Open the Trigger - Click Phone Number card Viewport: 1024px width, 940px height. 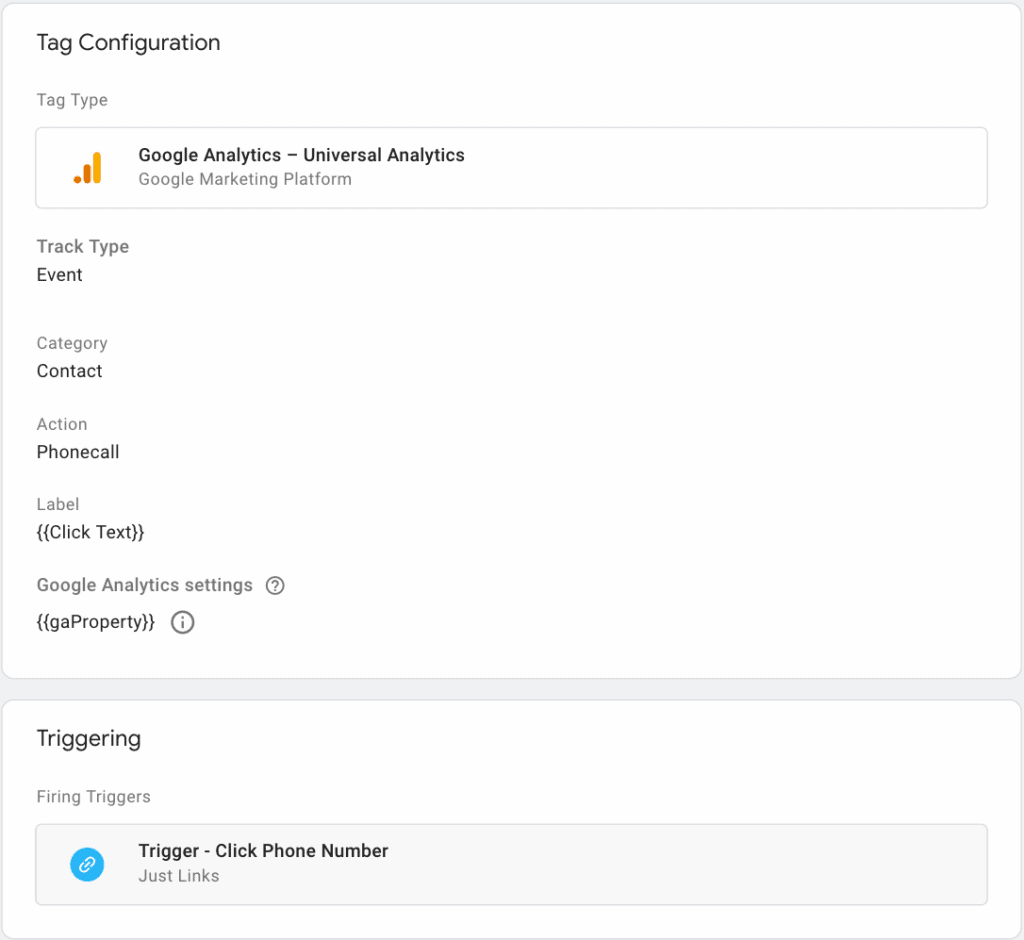click(512, 864)
